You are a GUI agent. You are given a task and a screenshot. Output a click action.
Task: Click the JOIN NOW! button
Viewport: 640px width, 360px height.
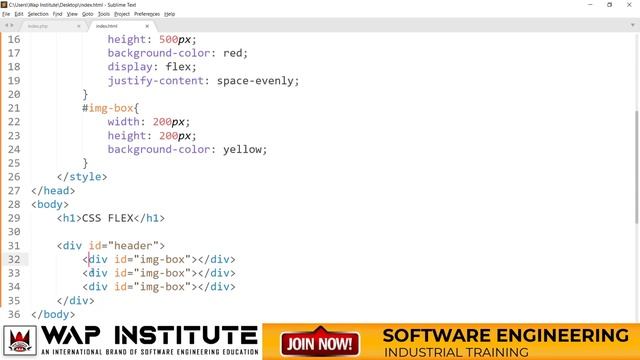point(320,343)
